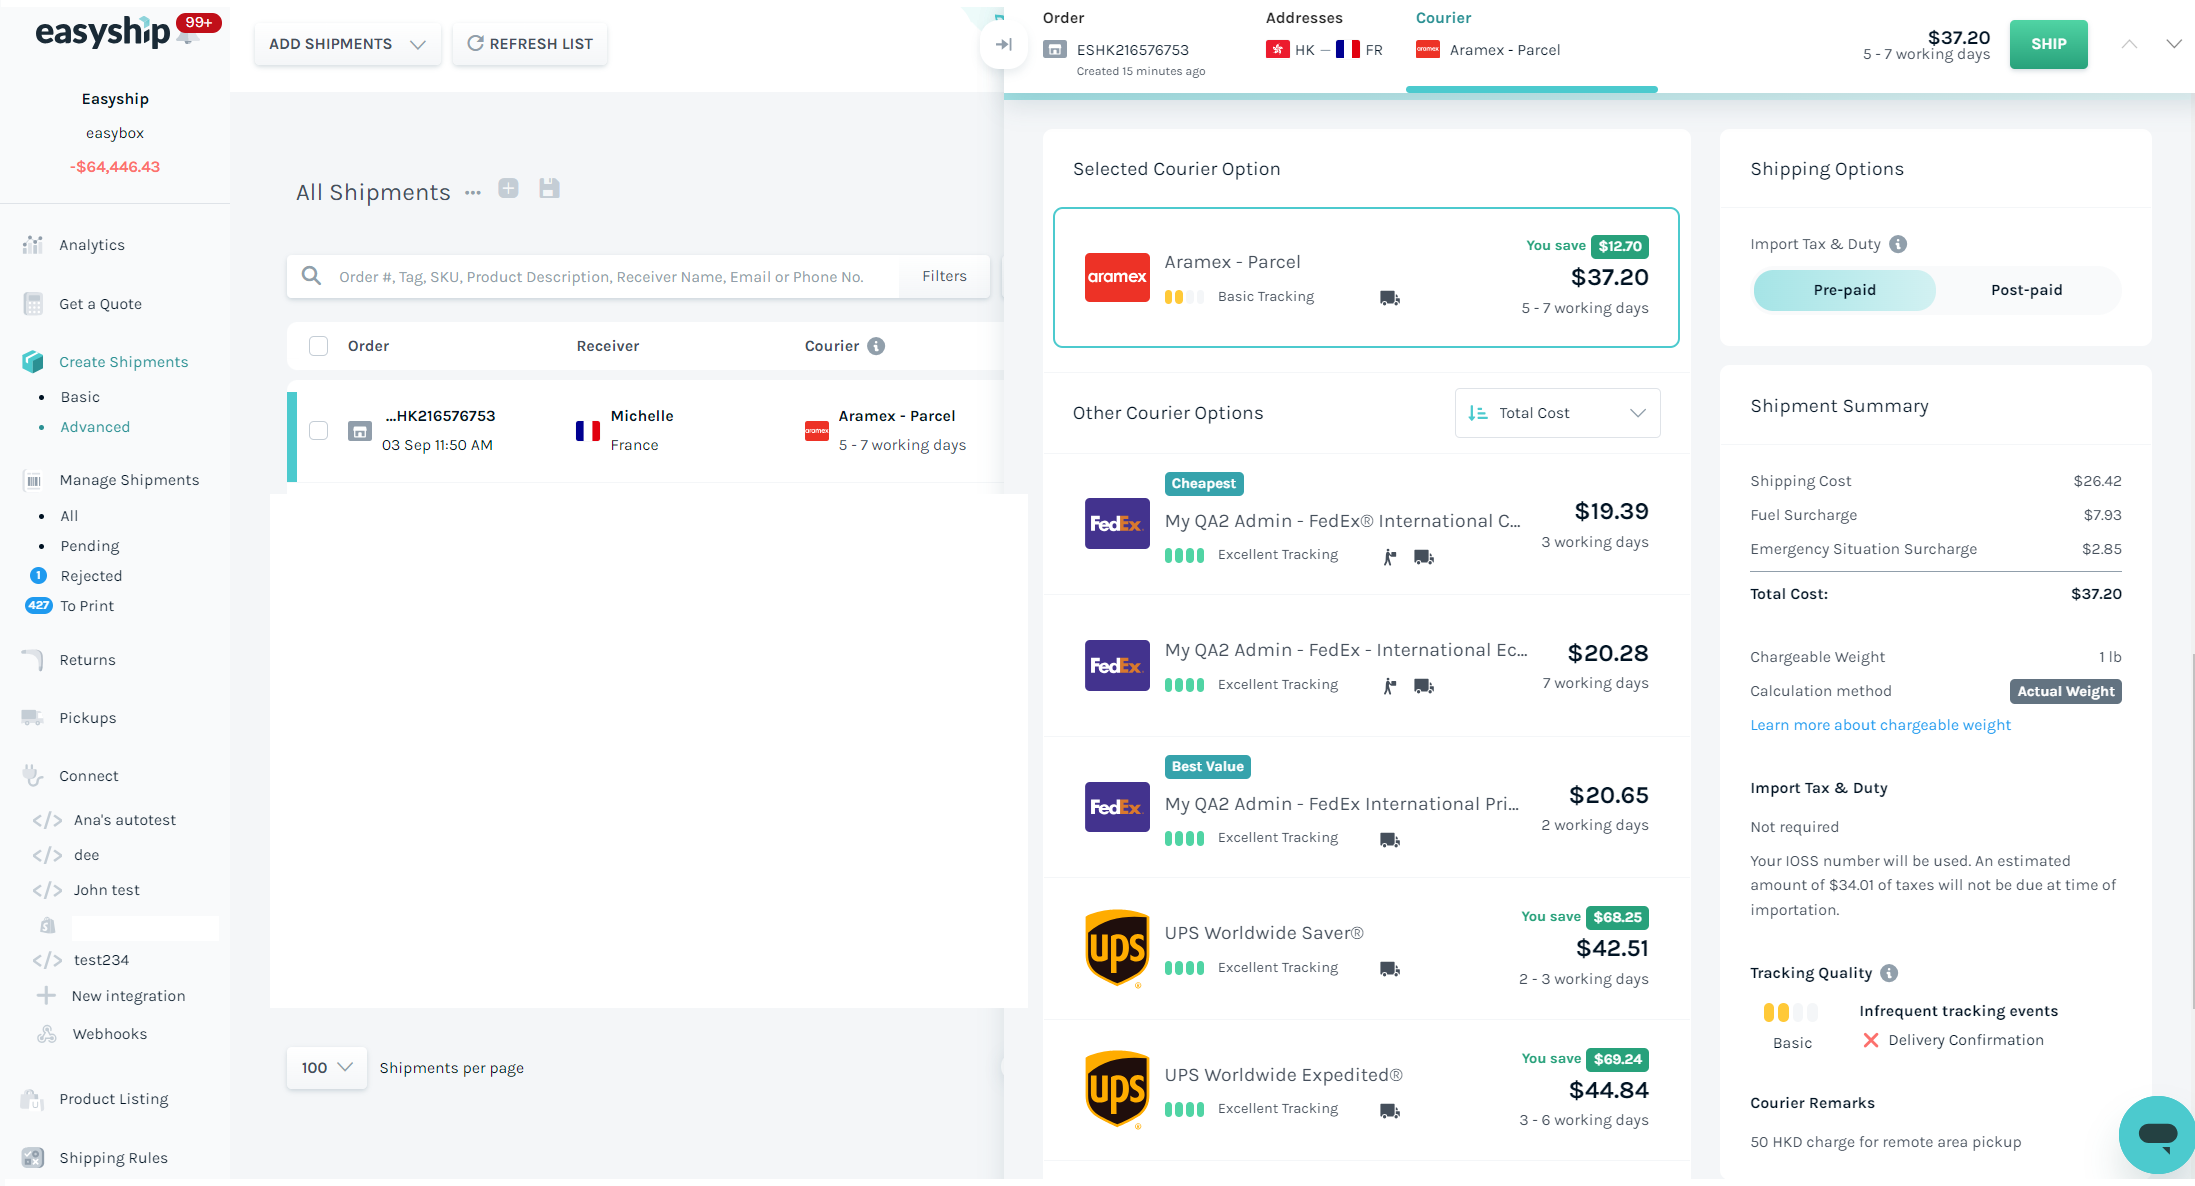The height and width of the screenshot is (1186, 2195).
Task: Open Basic under Create Shipments
Action: coord(80,397)
